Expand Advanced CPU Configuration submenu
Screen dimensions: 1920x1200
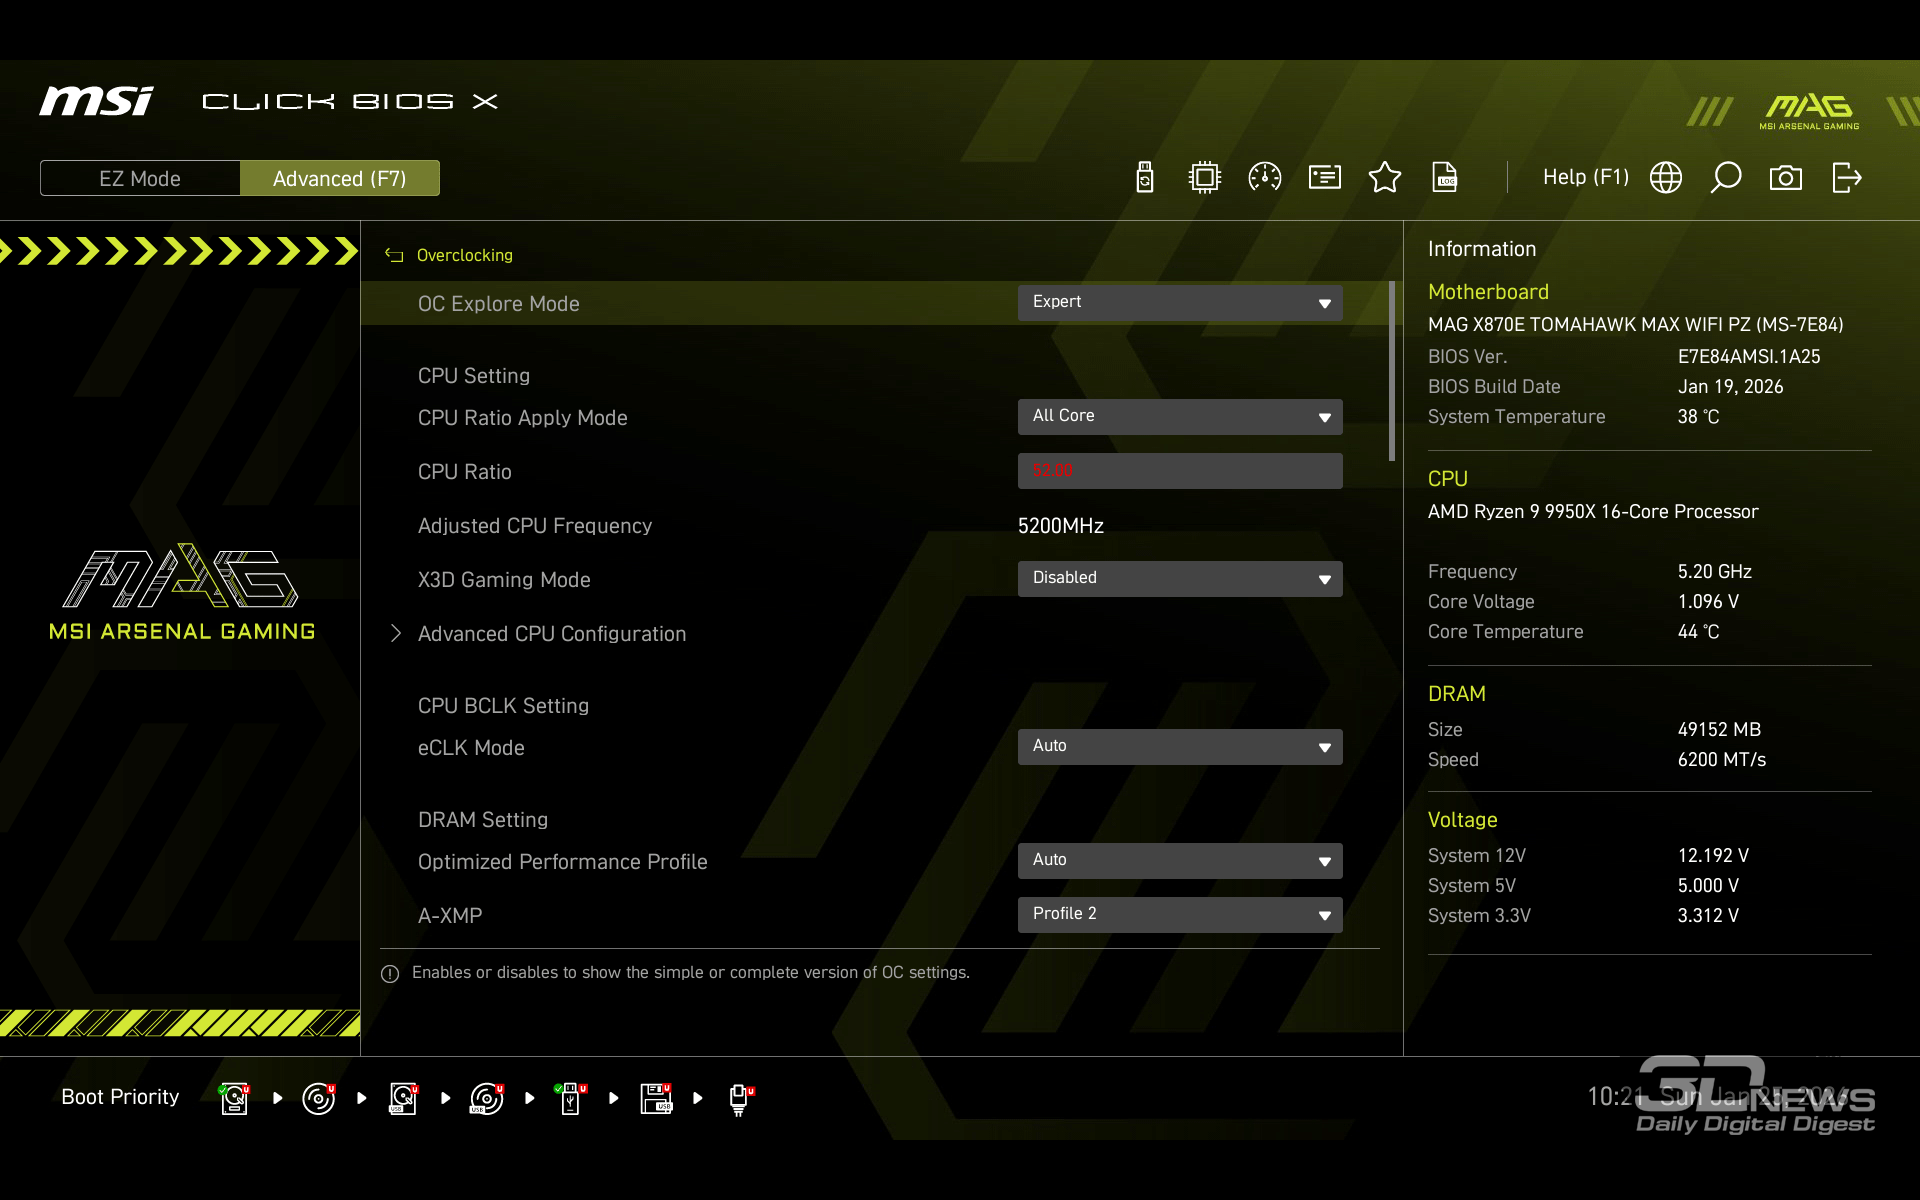click(x=551, y=634)
